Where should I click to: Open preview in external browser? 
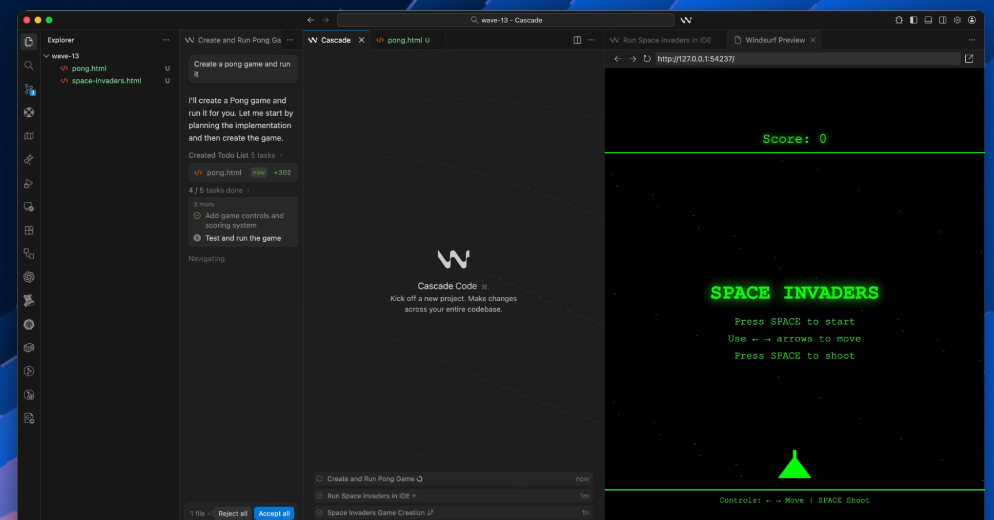click(x=969, y=59)
